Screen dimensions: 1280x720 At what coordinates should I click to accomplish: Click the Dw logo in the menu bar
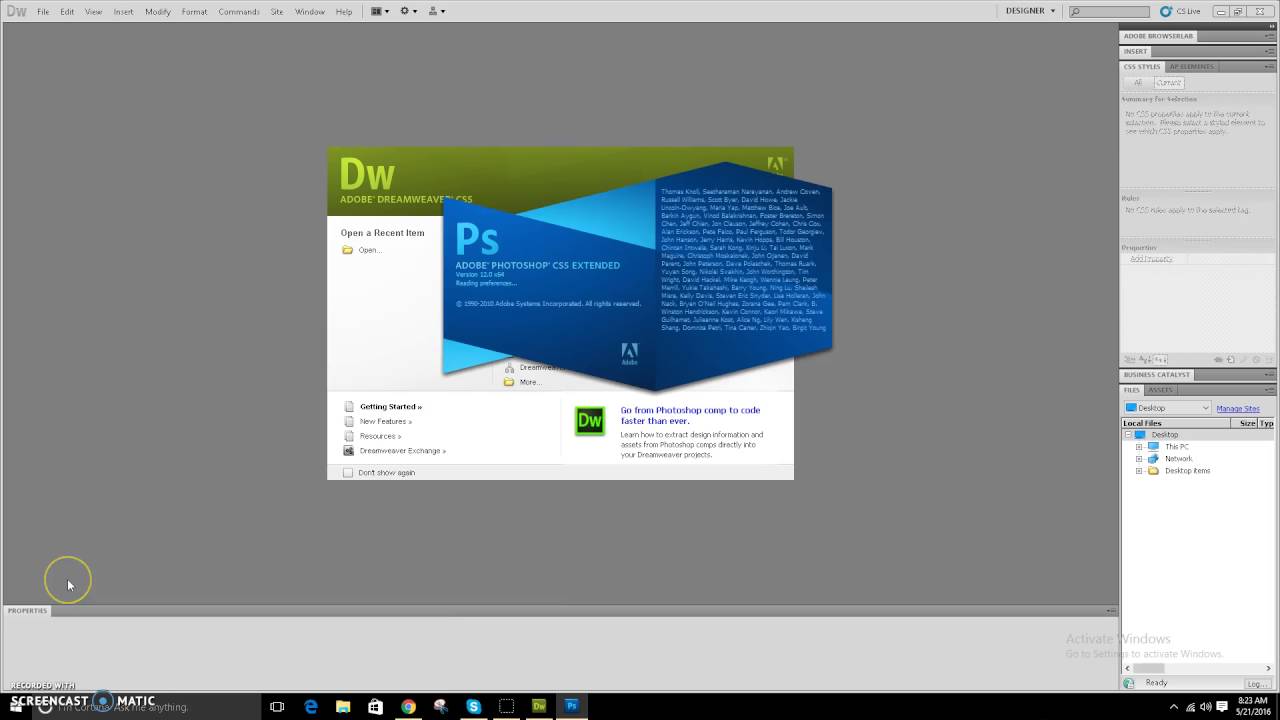pos(16,11)
